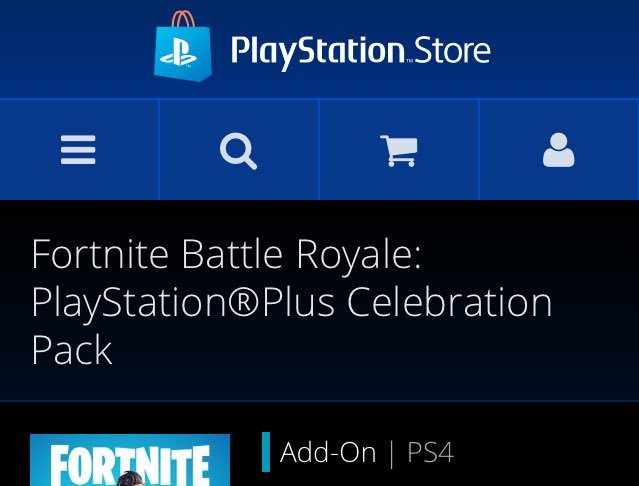Click the Add-On product type label

tap(328, 452)
